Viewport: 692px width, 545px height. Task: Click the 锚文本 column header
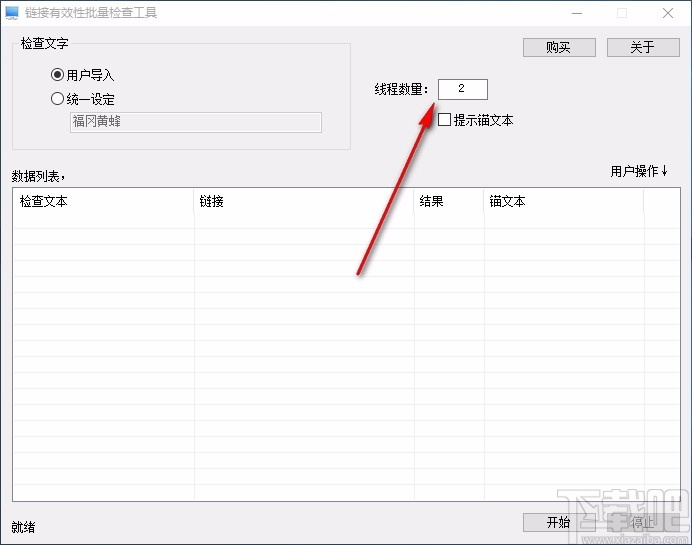click(x=564, y=202)
